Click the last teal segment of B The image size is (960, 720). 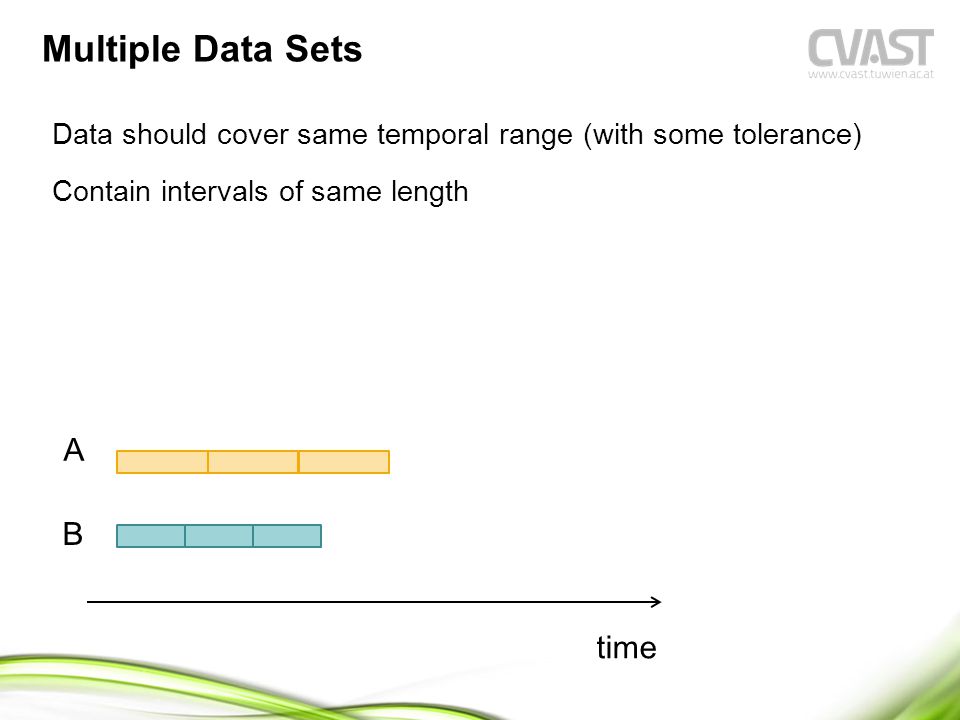click(287, 536)
